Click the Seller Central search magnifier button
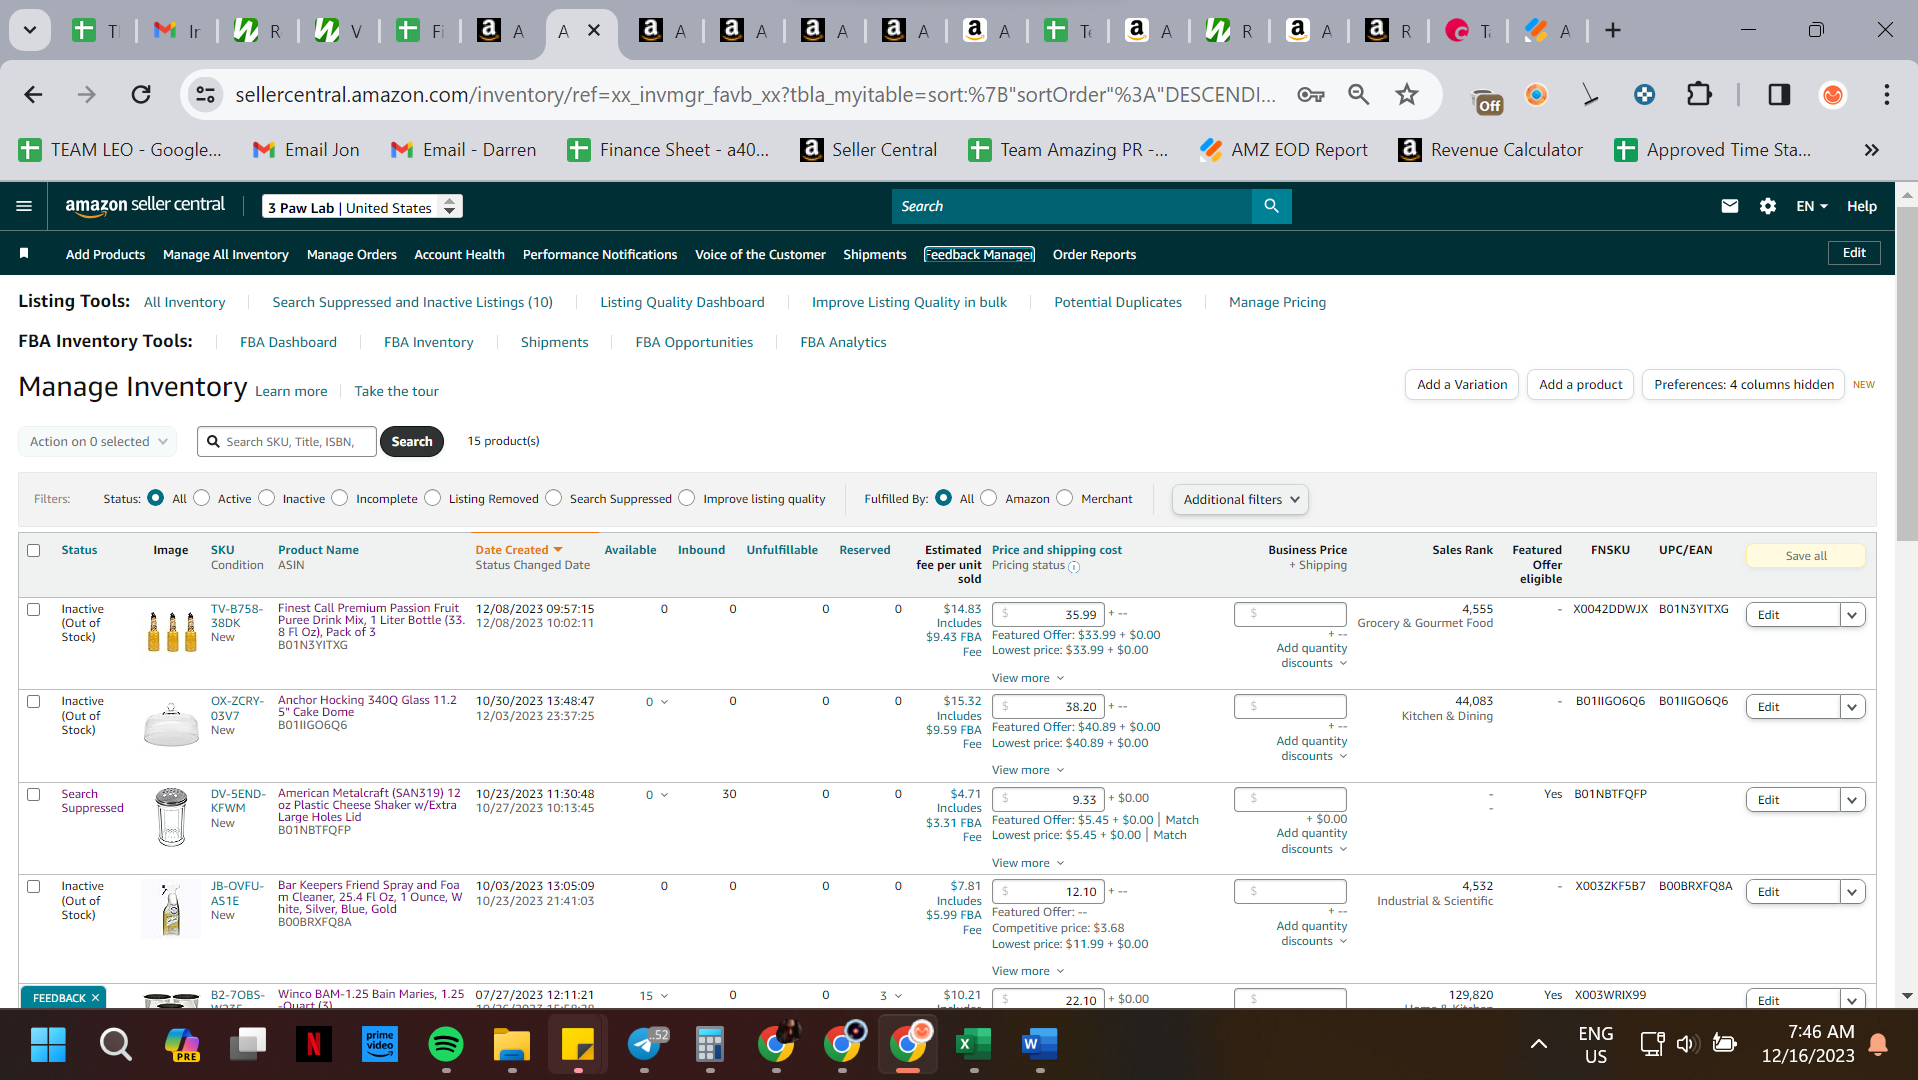This screenshot has width=1918, height=1080. (1271, 206)
